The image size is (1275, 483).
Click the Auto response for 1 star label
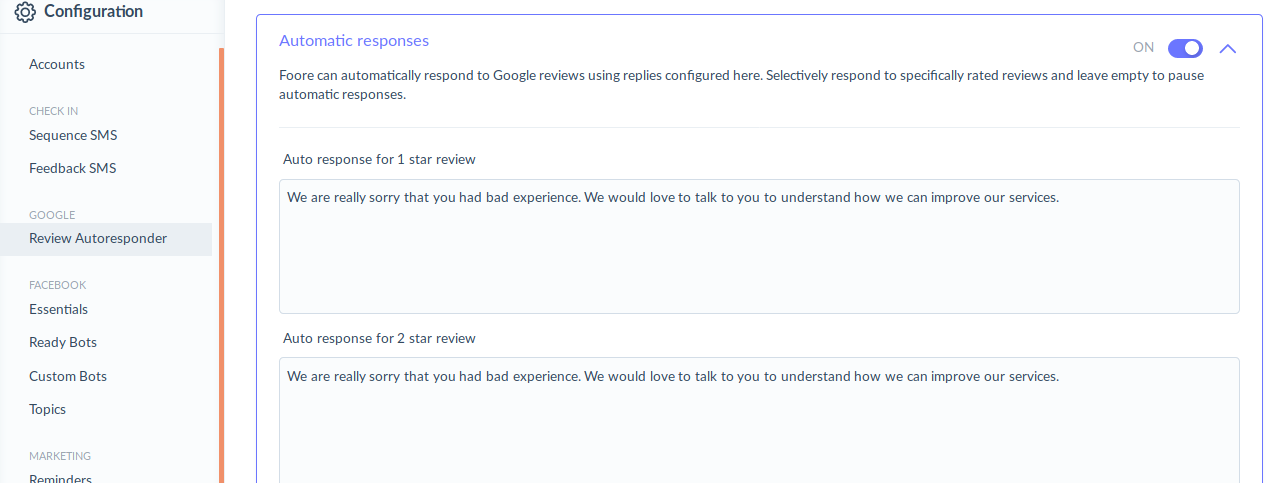(379, 159)
